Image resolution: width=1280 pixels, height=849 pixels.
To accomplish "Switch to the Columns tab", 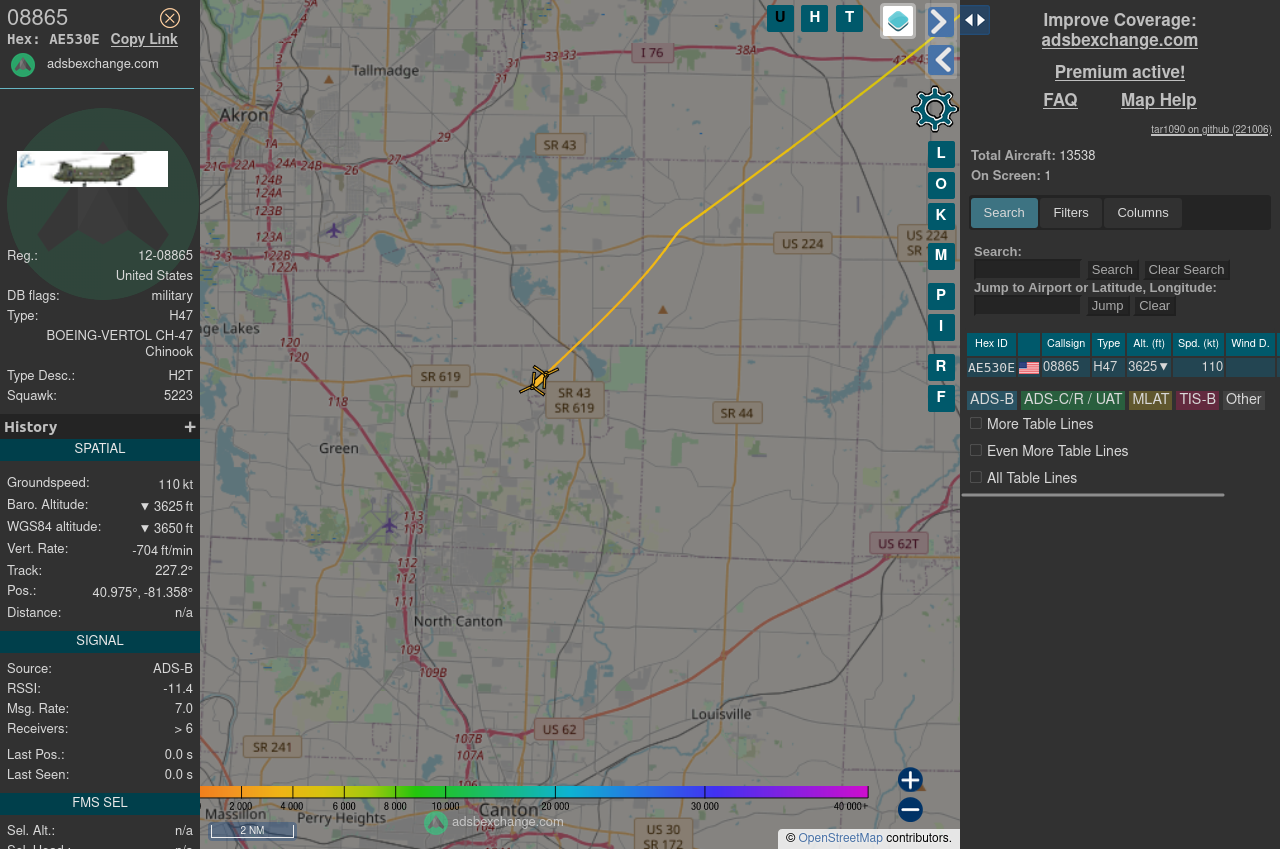I will click(x=1143, y=213).
